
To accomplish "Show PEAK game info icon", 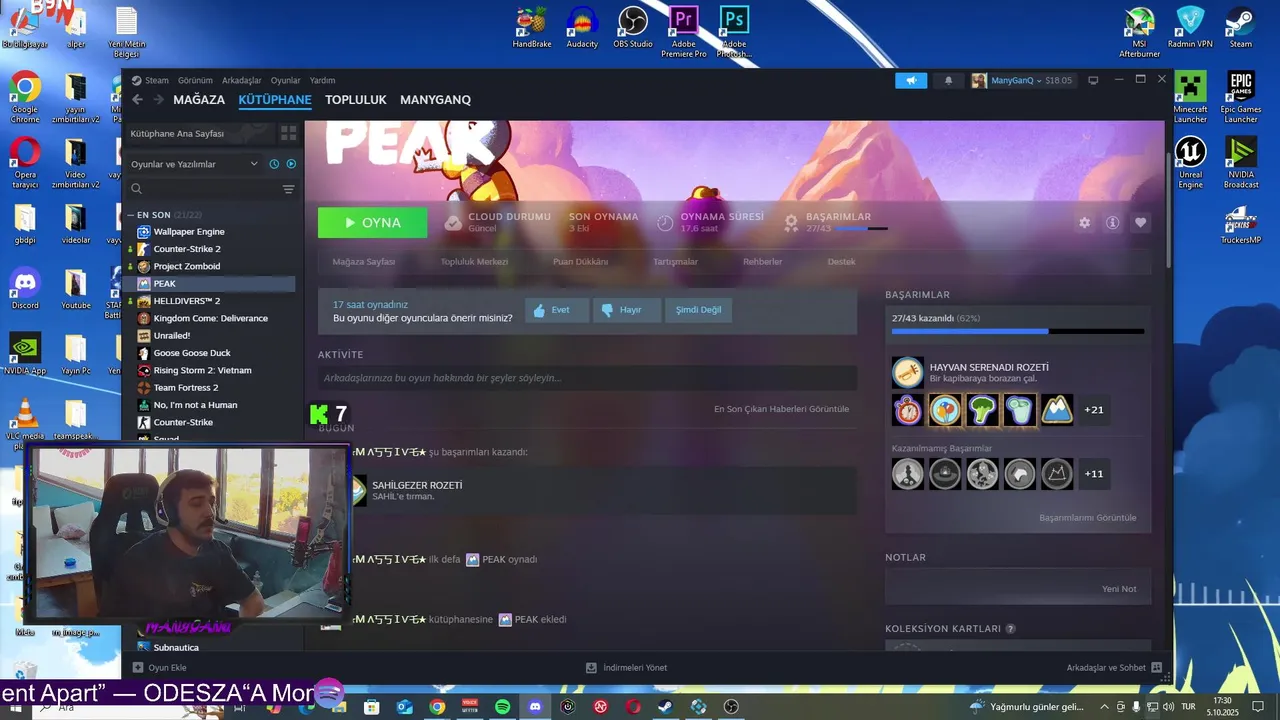I will click(x=1112, y=222).
